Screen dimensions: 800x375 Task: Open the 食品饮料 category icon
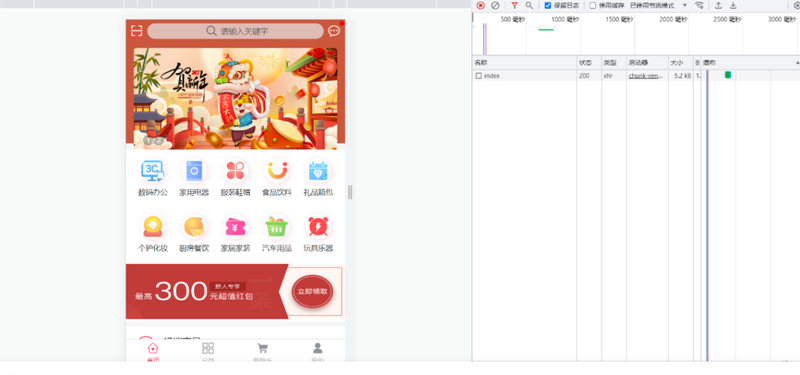(277, 170)
